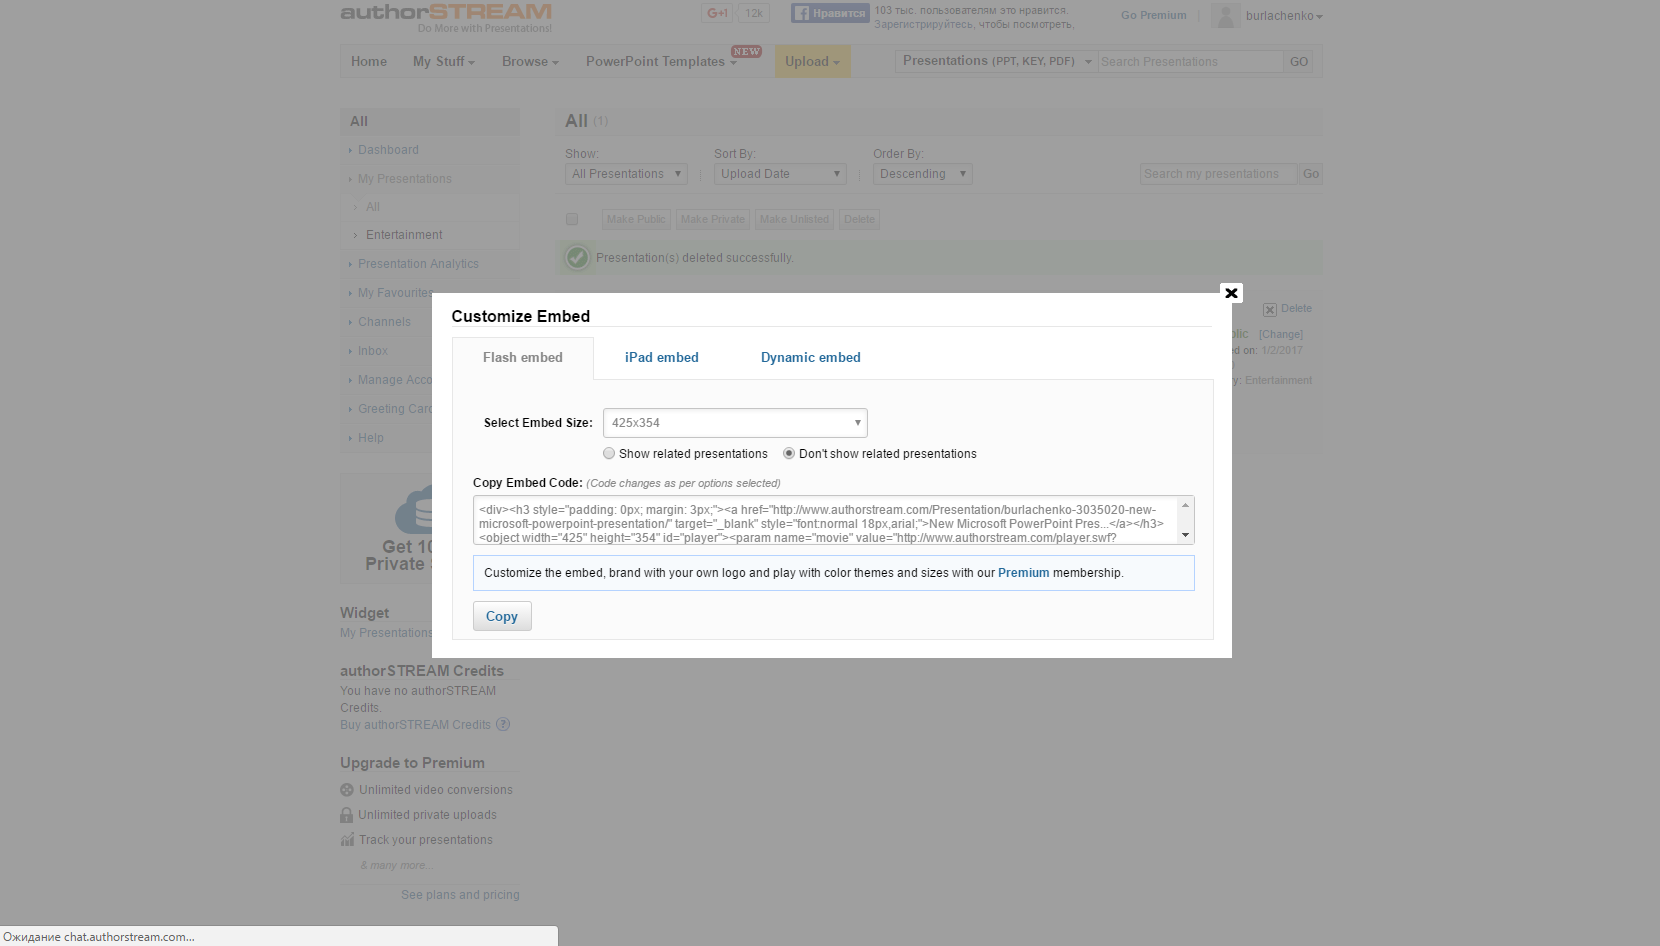This screenshot has width=1660, height=946.
Task: Select Don't show related presentations radio
Action: click(789, 454)
